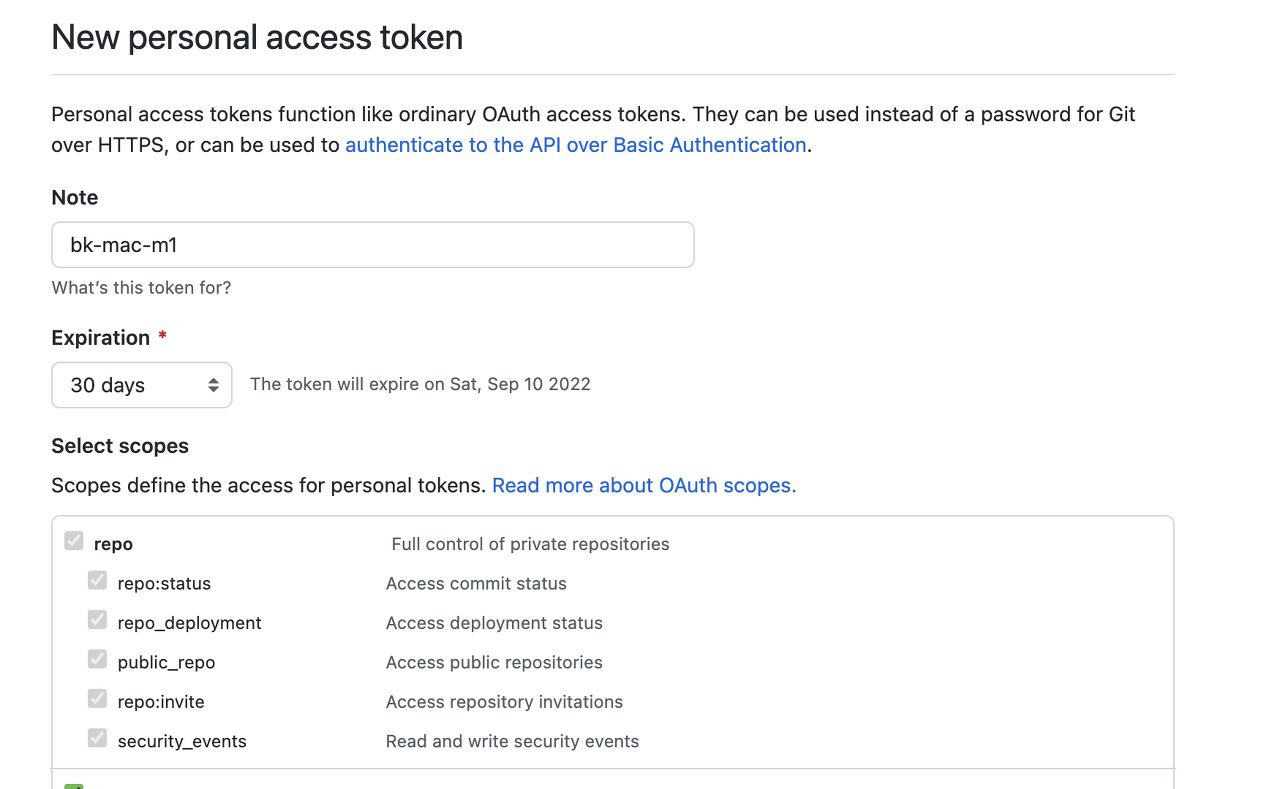
Task: Click the 'Expiration' field label
Action: click(x=100, y=338)
